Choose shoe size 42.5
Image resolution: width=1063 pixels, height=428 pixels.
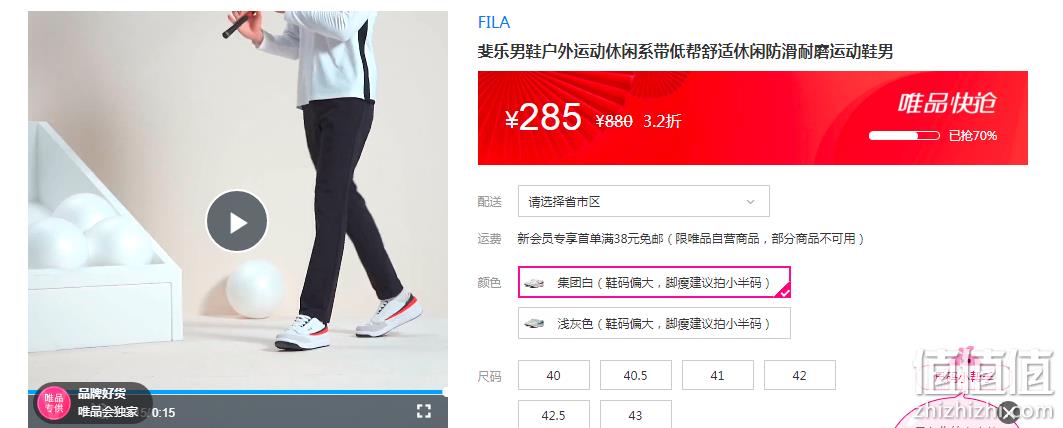click(x=554, y=414)
